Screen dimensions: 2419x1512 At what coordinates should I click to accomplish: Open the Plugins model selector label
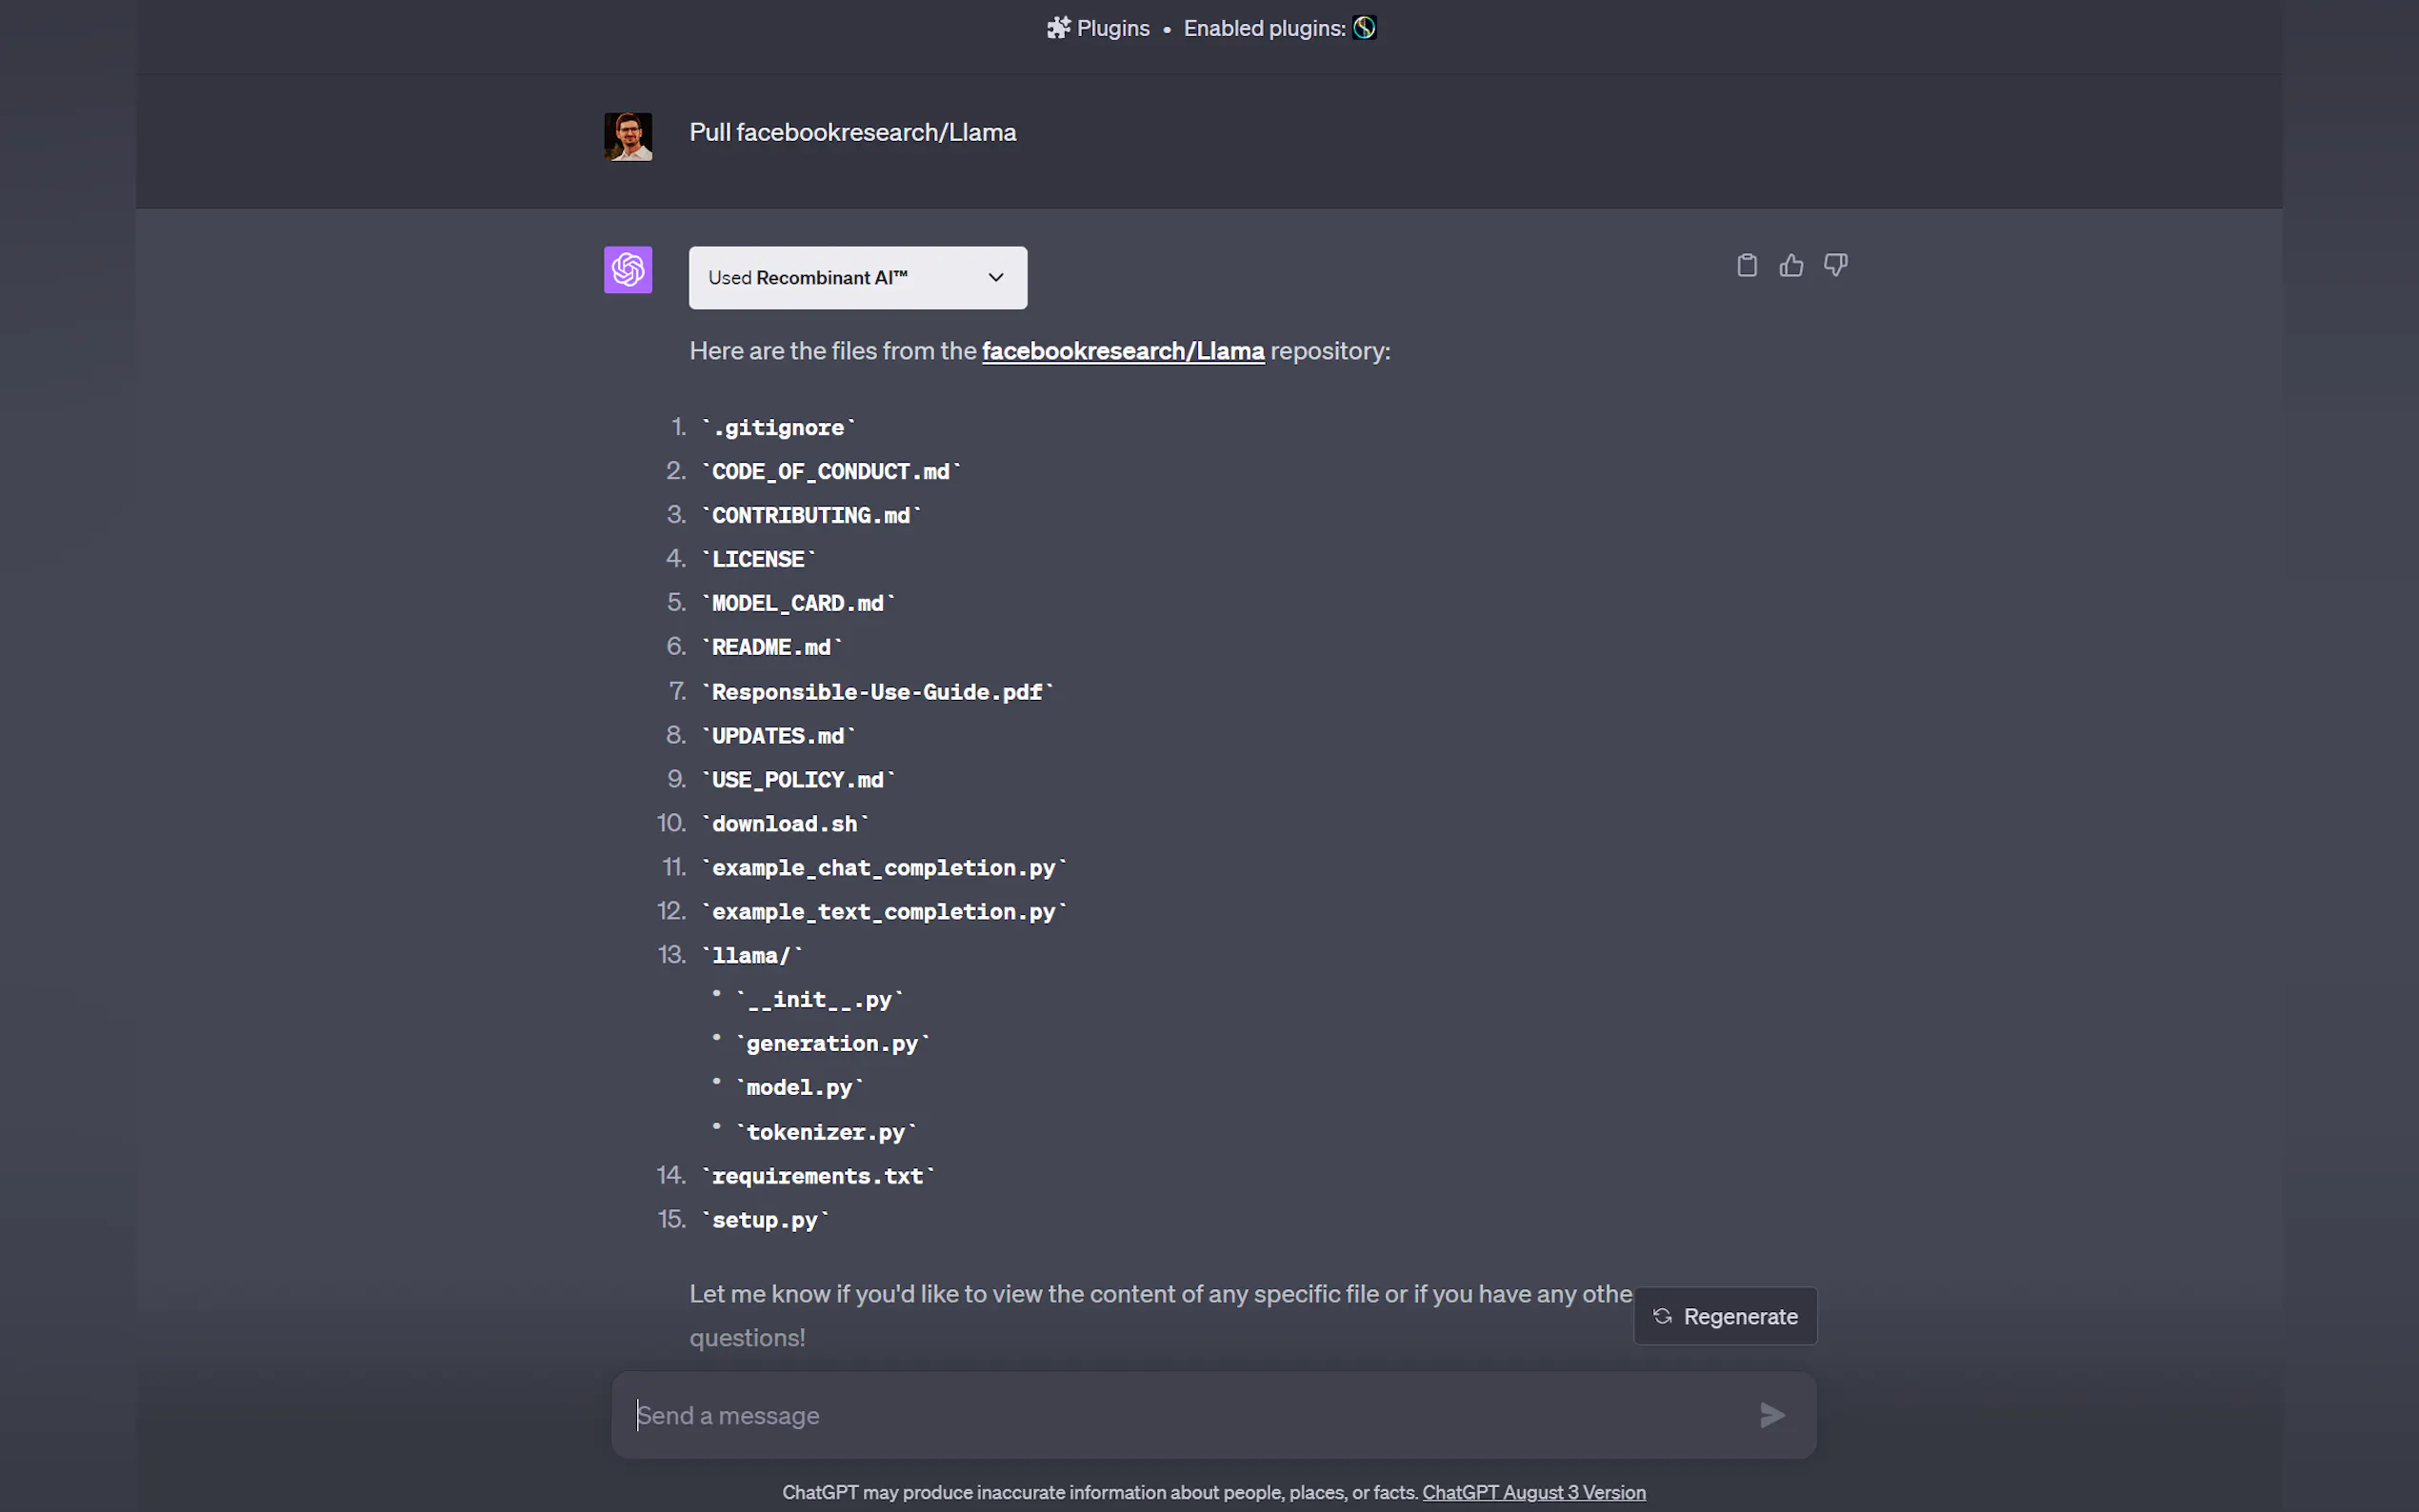pyautogui.click(x=1113, y=28)
